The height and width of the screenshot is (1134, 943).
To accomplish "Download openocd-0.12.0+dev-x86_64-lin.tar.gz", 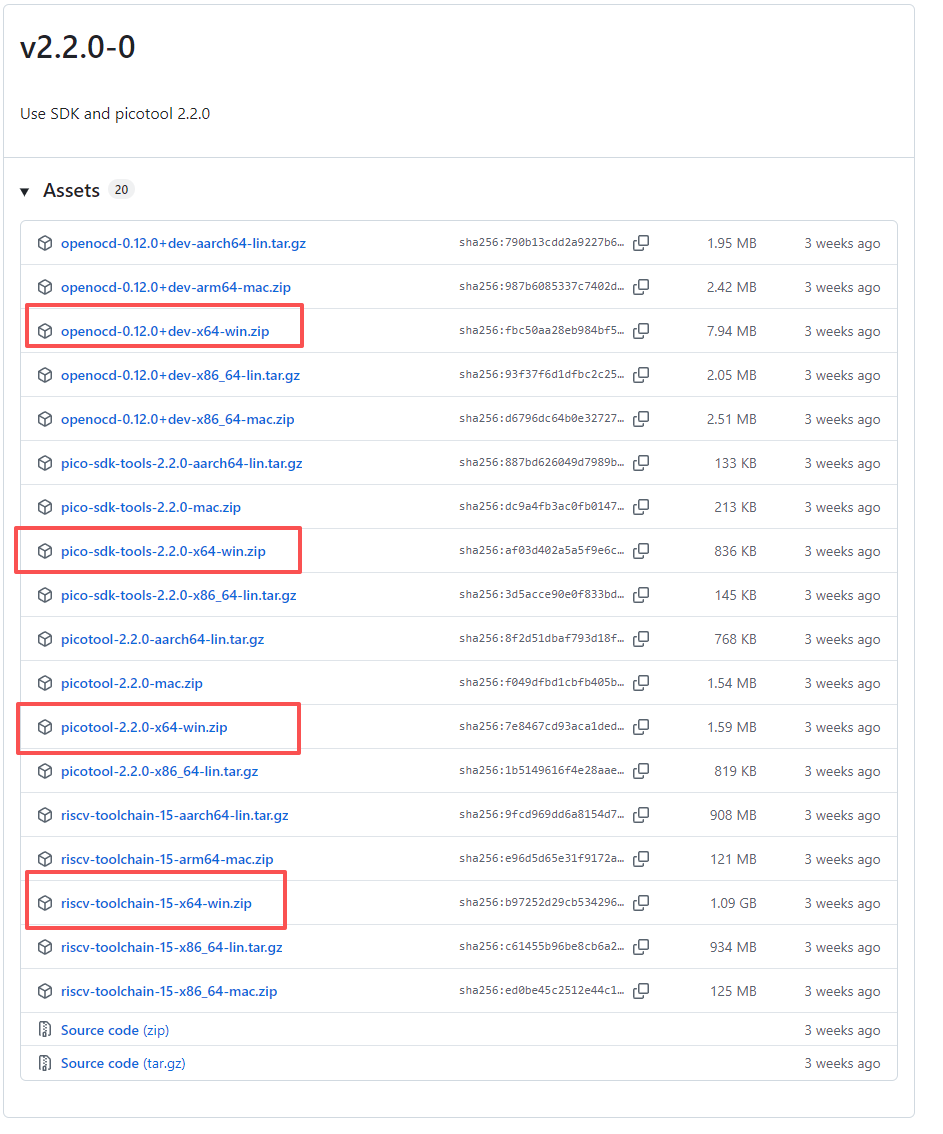I will (x=180, y=375).
